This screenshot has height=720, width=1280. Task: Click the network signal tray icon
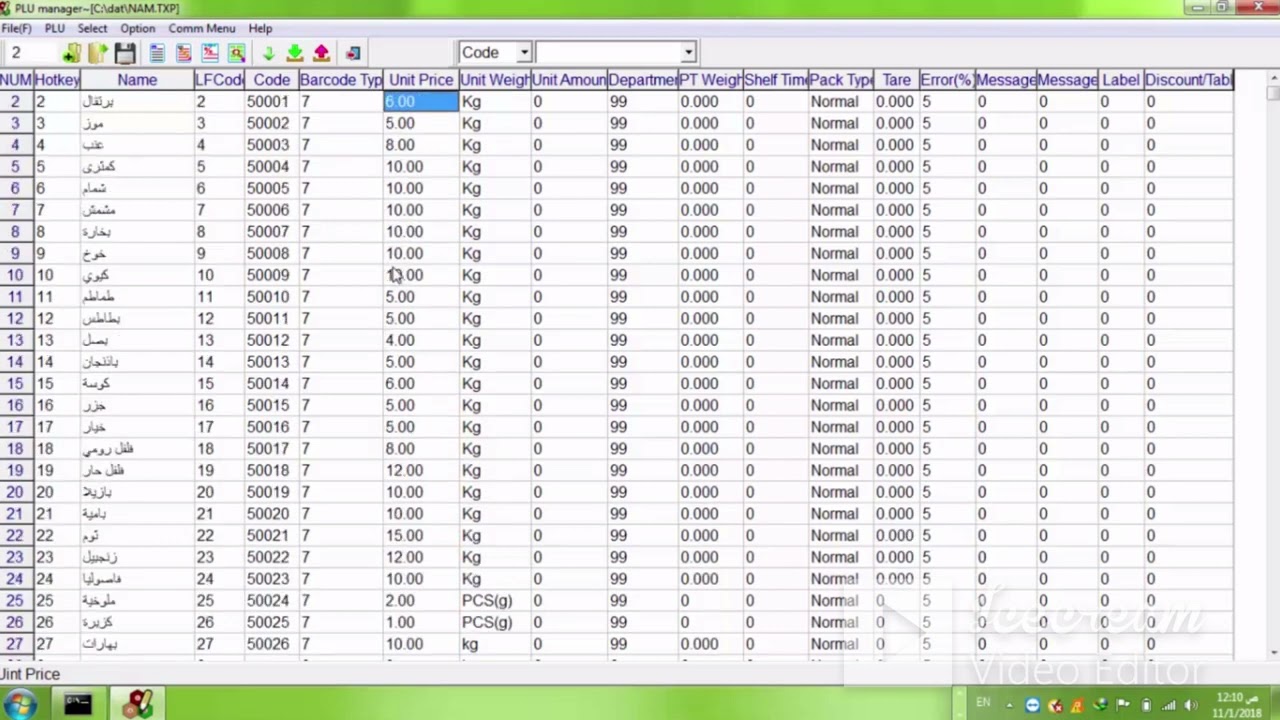click(1167, 705)
